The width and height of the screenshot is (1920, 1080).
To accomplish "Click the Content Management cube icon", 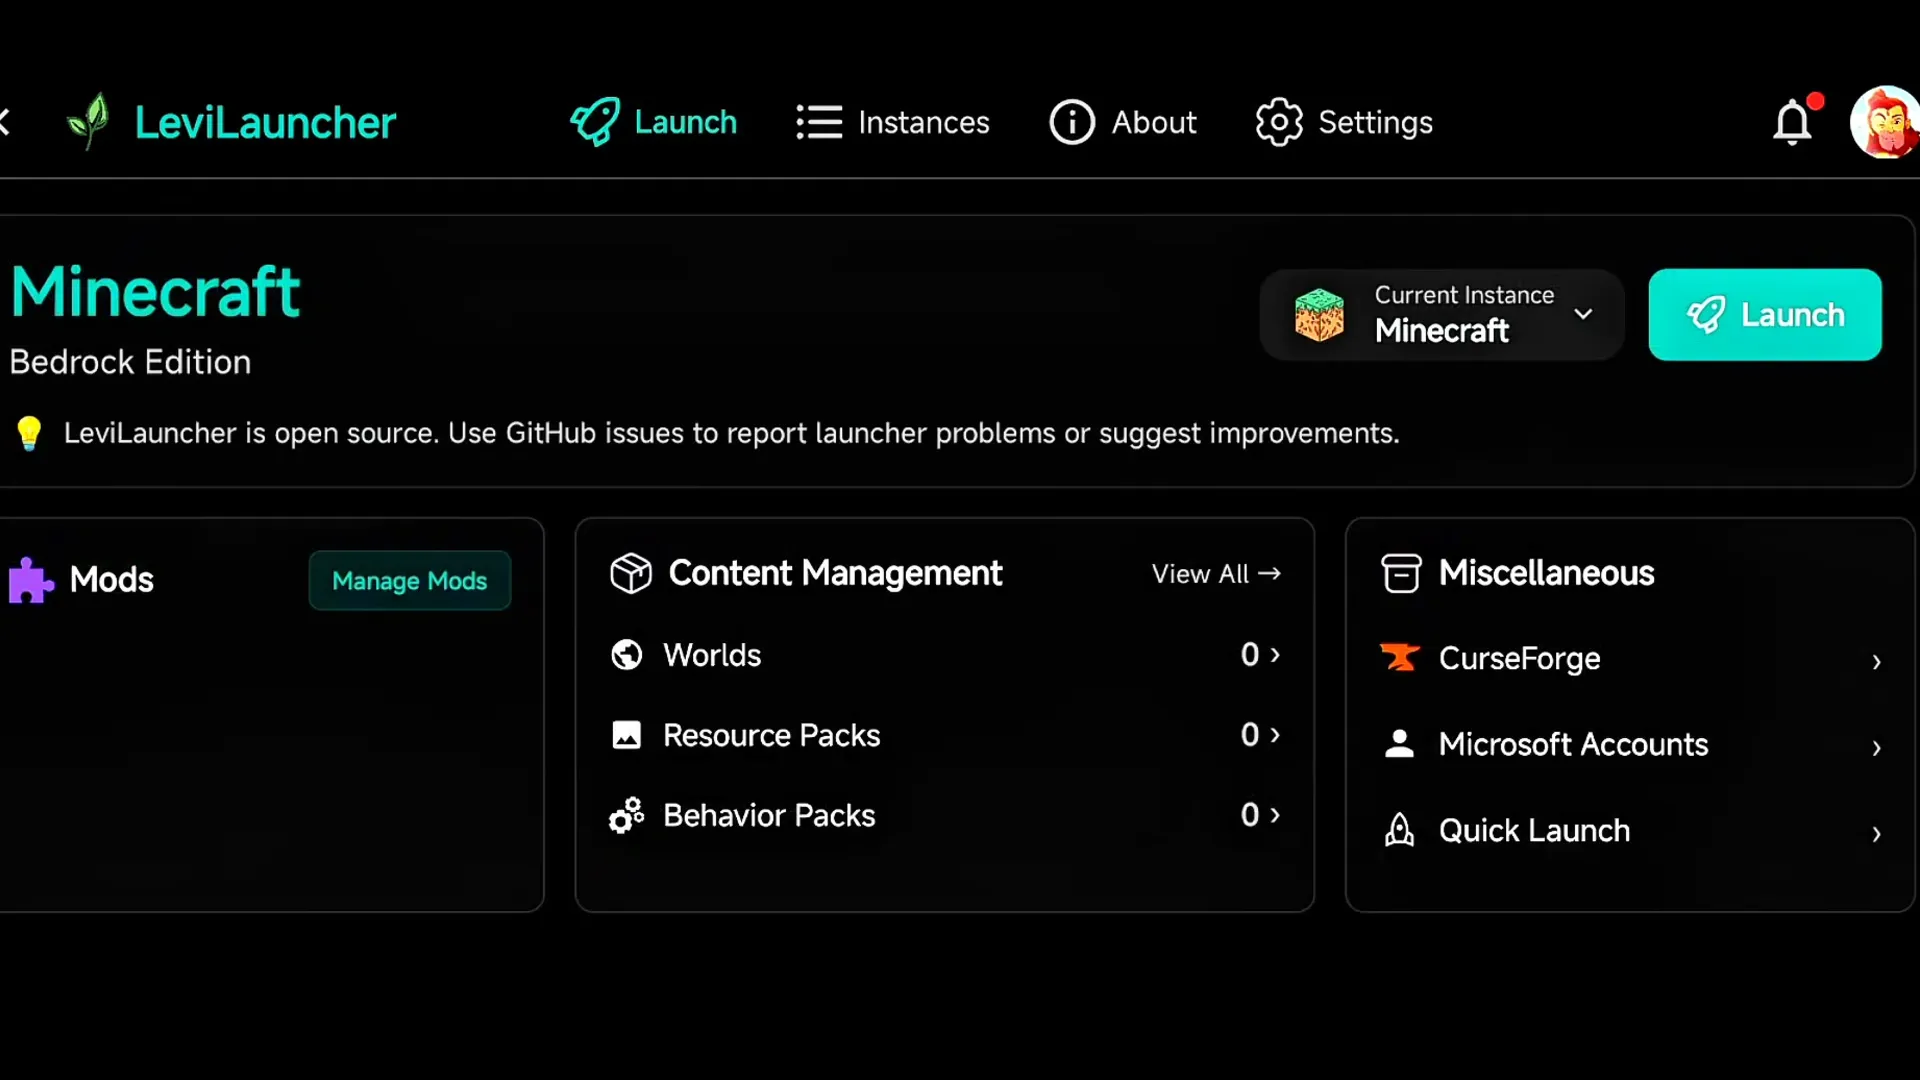I will pyautogui.click(x=631, y=573).
